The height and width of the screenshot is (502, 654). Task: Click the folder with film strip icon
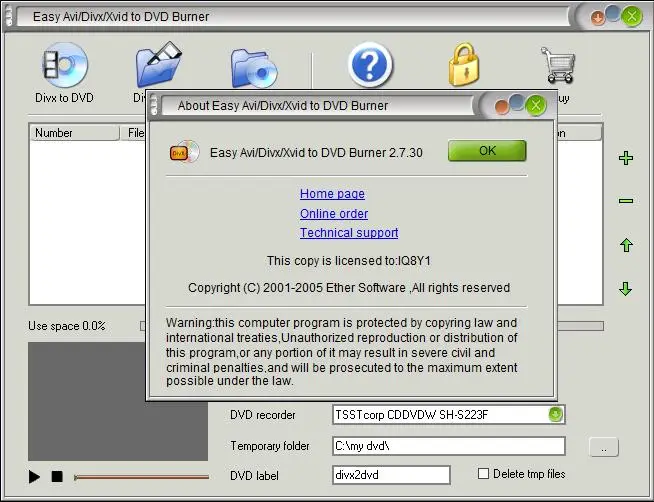coord(158,65)
